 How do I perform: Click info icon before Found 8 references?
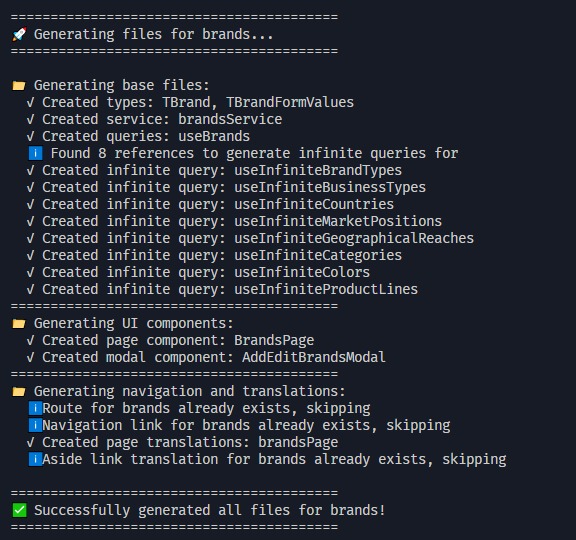tap(36, 153)
